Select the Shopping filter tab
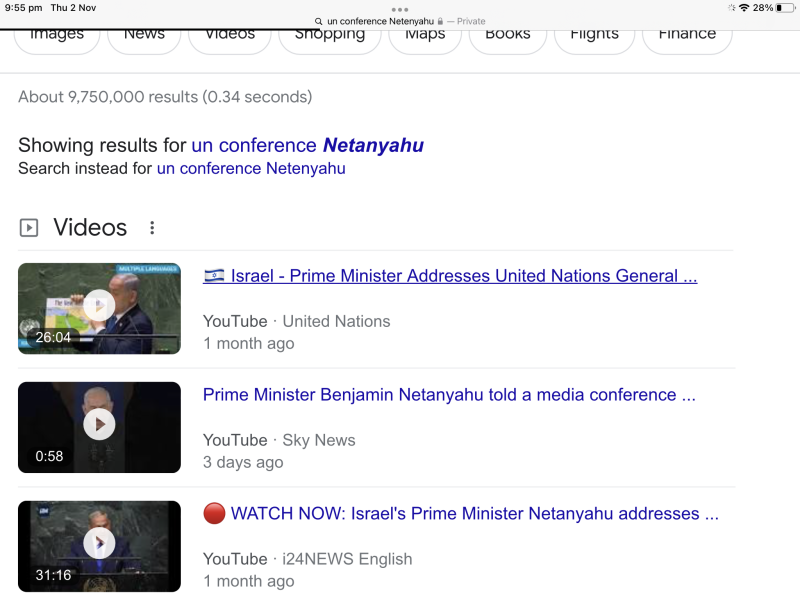This screenshot has height=600, width=800. pyautogui.click(x=330, y=35)
